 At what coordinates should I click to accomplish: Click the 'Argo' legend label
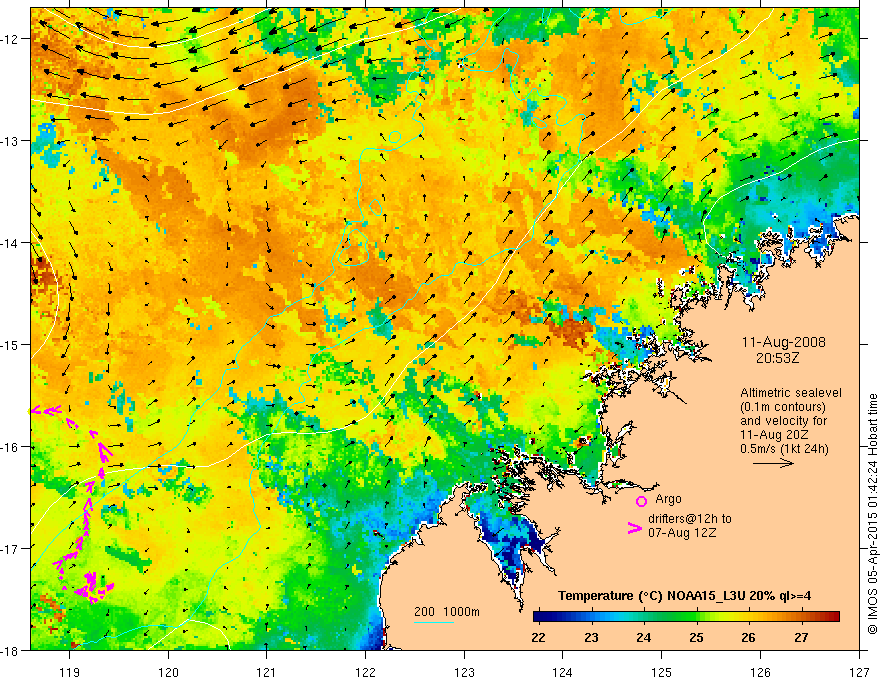668,499
